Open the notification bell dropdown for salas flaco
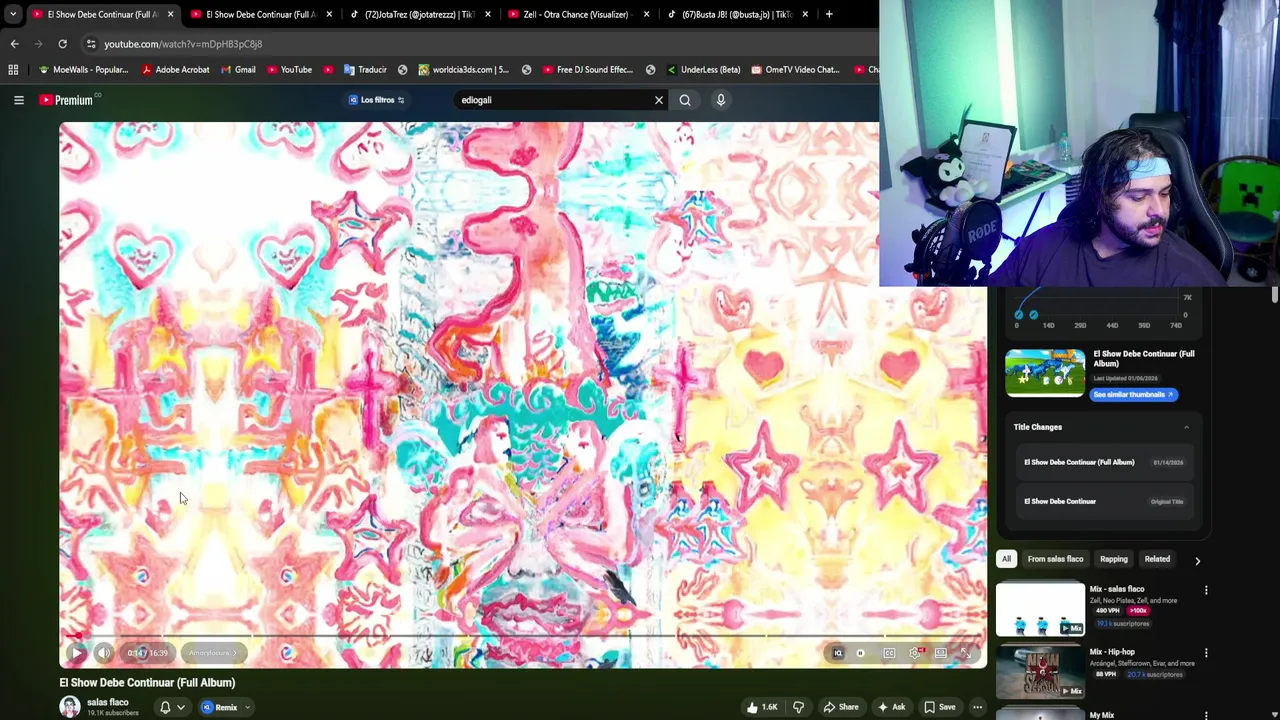This screenshot has width=1280, height=720. (x=171, y=707)
